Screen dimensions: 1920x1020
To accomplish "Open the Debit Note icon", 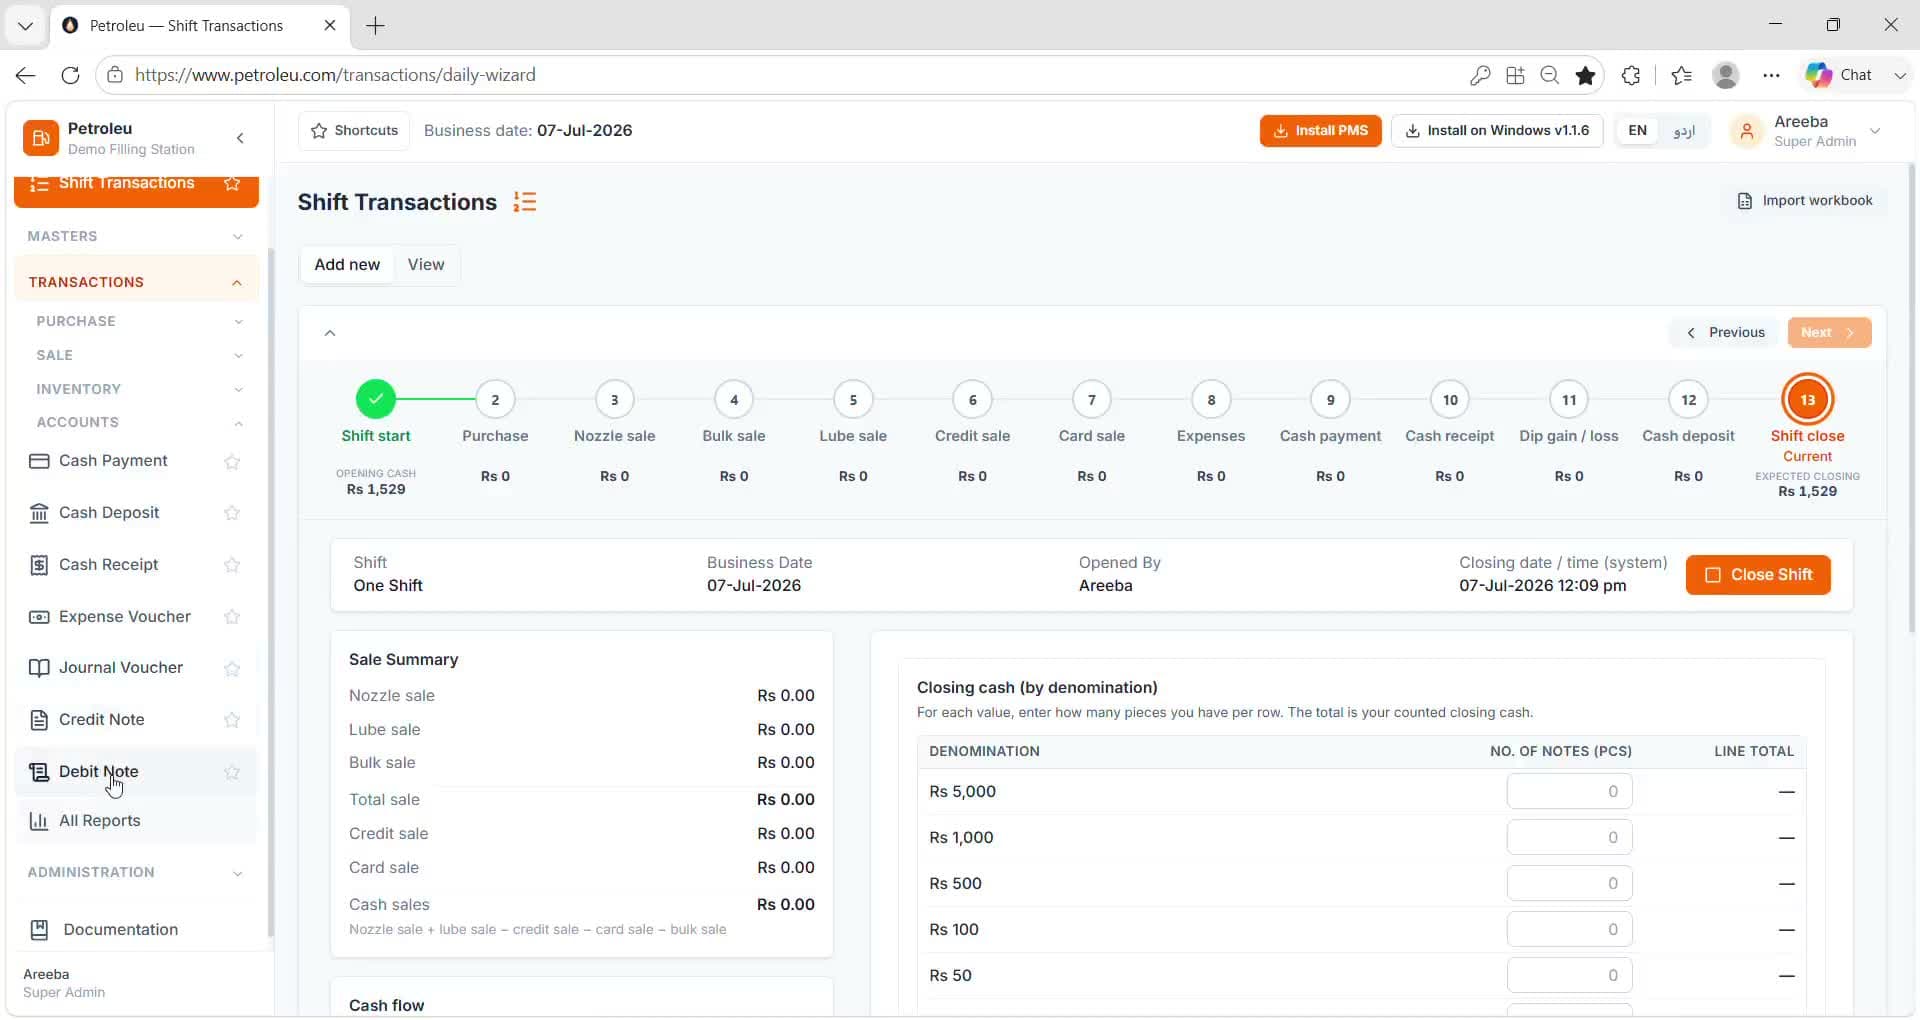I will [x=39, y=772].
